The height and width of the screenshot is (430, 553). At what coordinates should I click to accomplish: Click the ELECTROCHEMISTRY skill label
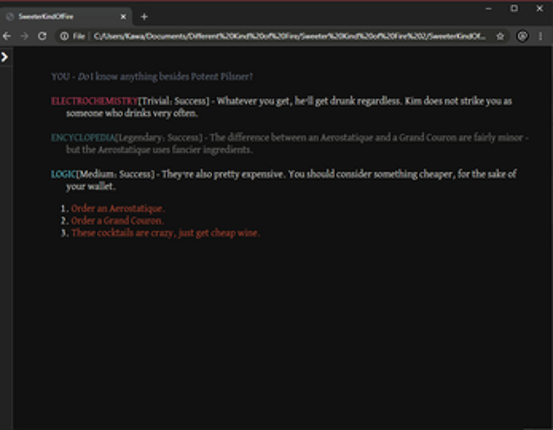pyautogui.click(x=95, y=101)
